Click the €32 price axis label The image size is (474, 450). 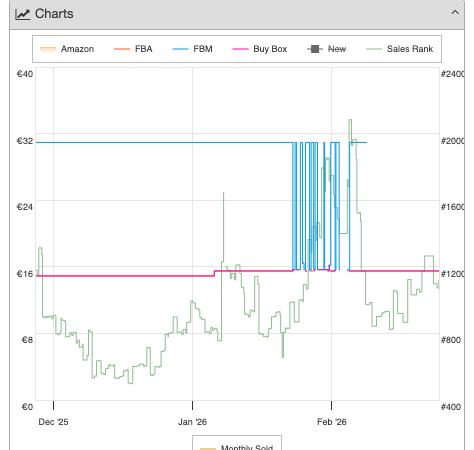click(25, 141)
